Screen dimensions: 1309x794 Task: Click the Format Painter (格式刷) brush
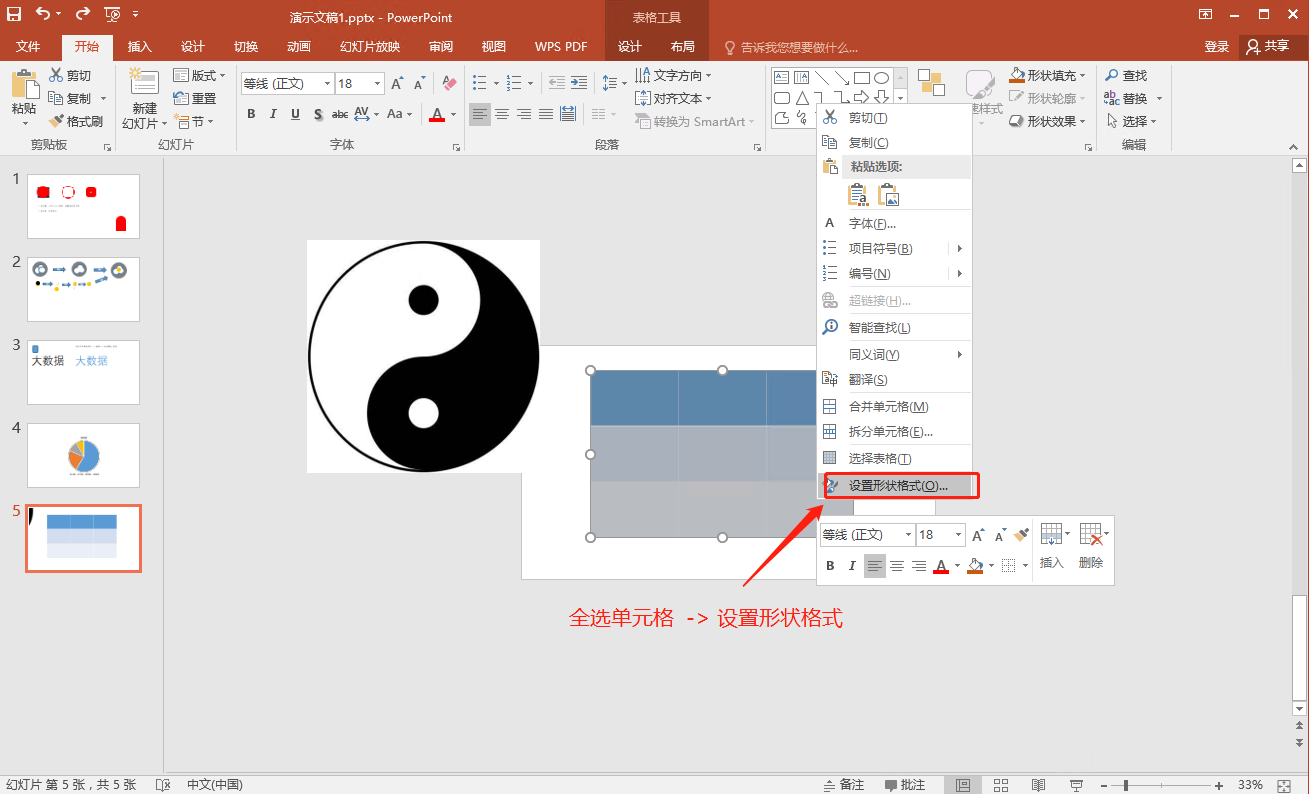[x=76, y=121]
